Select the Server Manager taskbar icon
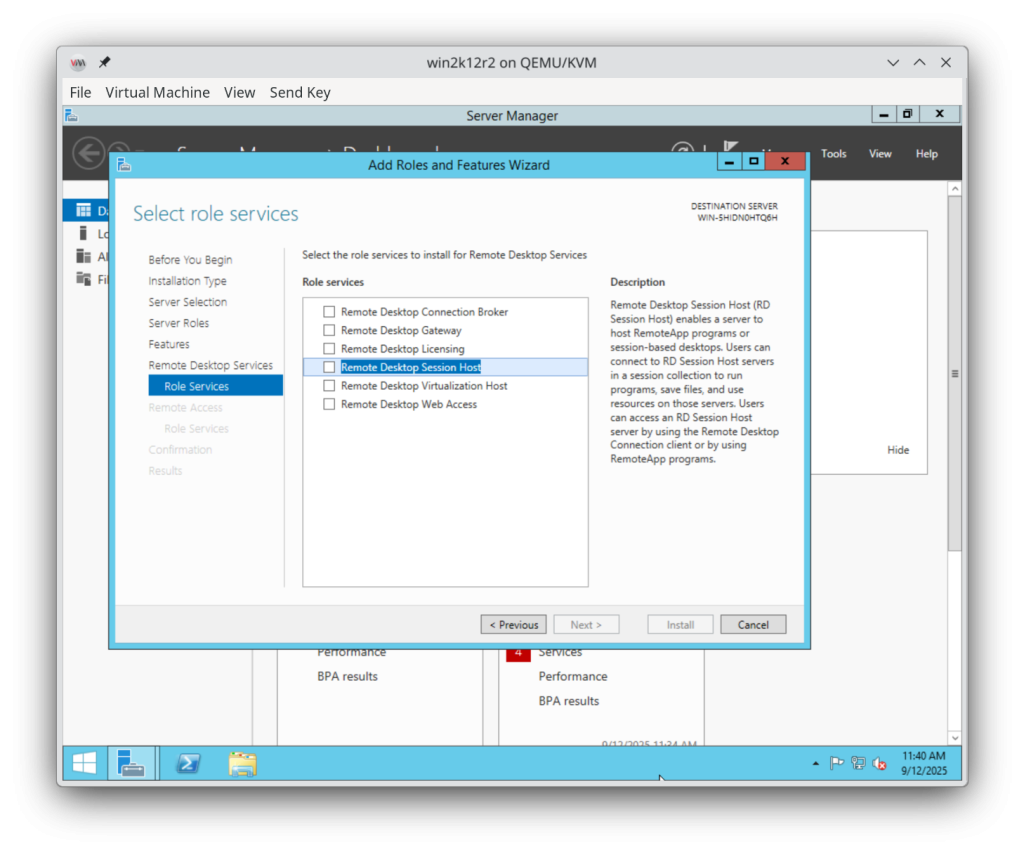The image size is (1024, 853). tap(133, 763)
